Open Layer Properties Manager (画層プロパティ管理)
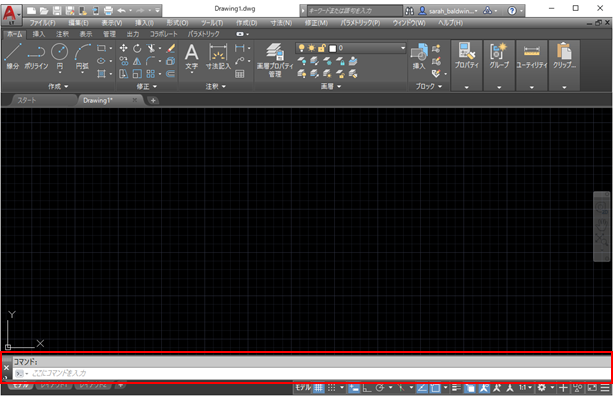This screenshot has height=396, width=613. point(275,59)
